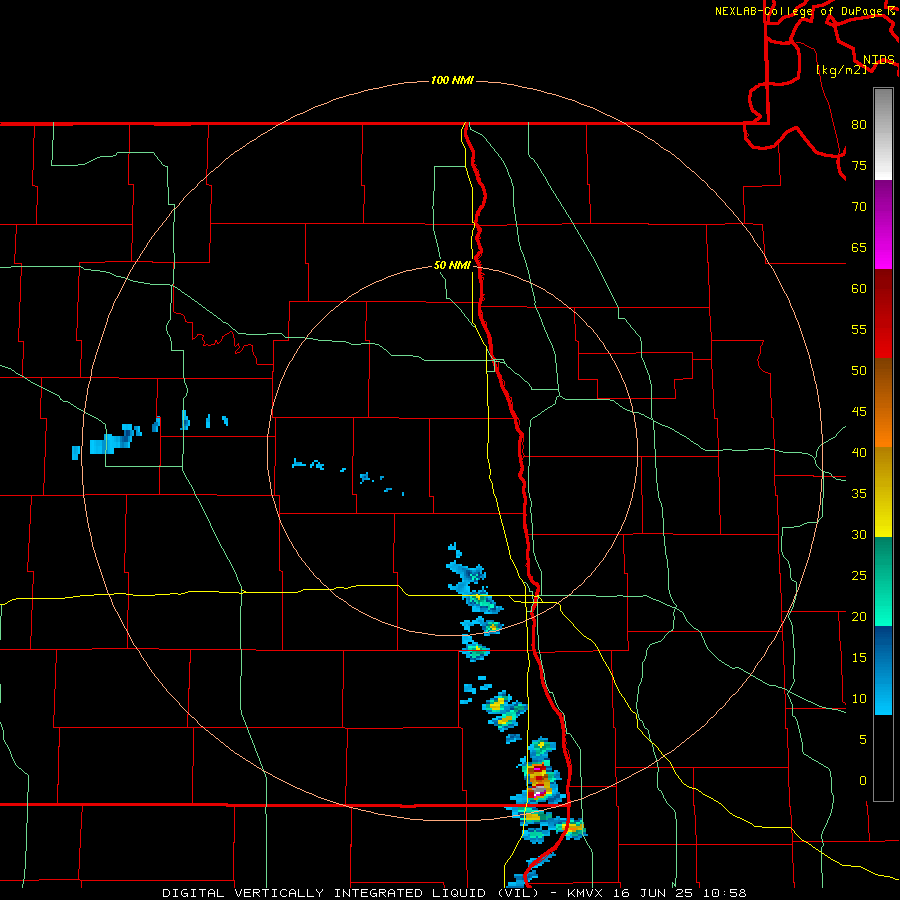
Task: Click the 20 value on the color scale
Action: 859,617
